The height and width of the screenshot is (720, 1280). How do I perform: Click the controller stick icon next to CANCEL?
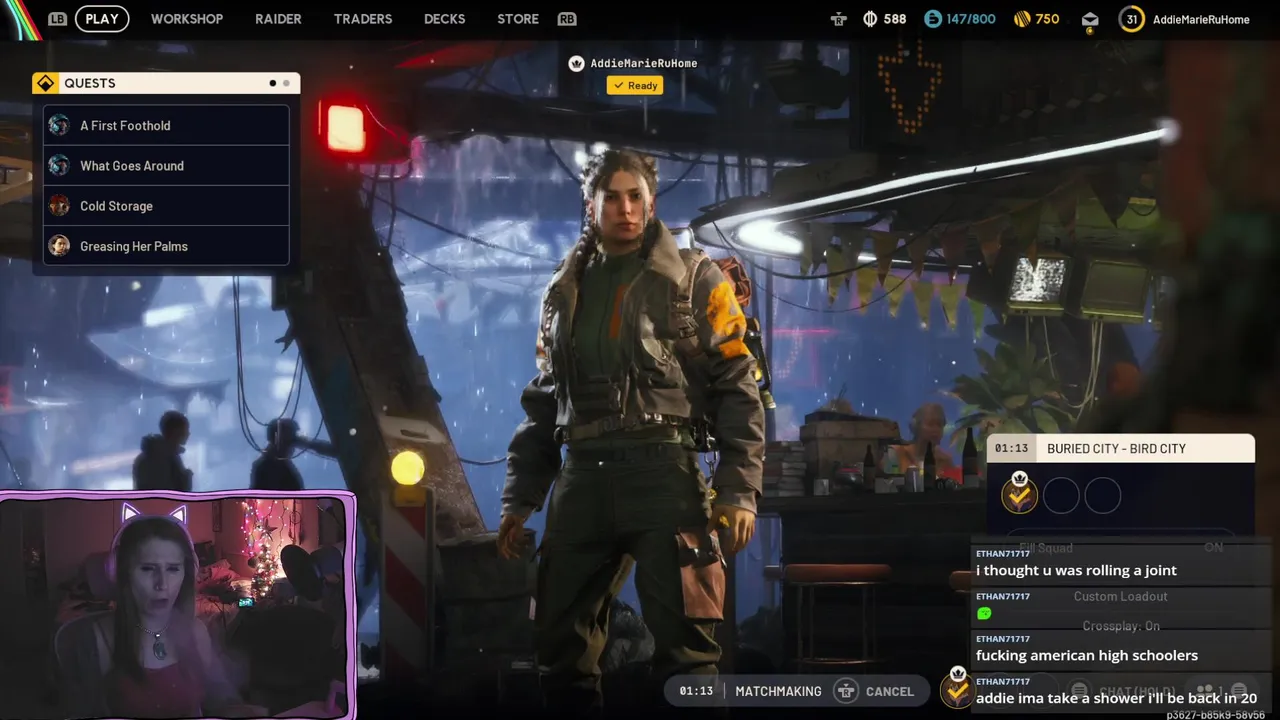[846, 691]
